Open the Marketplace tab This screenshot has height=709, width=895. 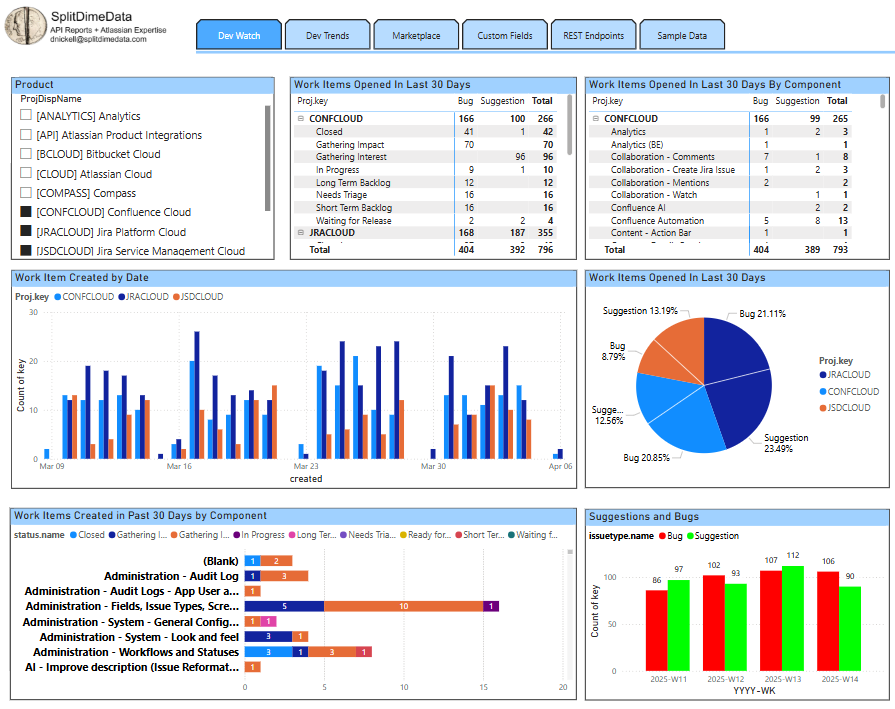(x=415, y=34)
